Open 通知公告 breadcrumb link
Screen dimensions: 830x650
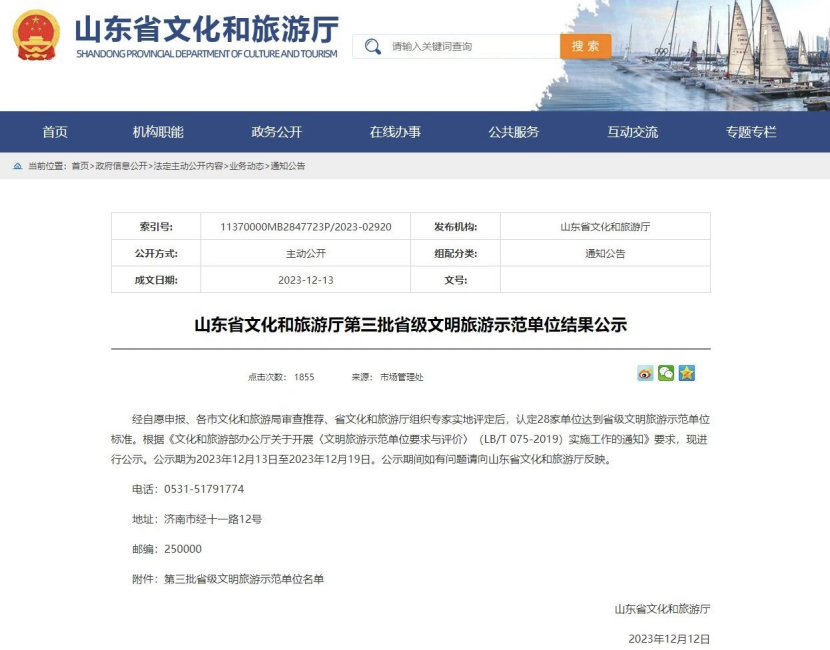(288, 166)
